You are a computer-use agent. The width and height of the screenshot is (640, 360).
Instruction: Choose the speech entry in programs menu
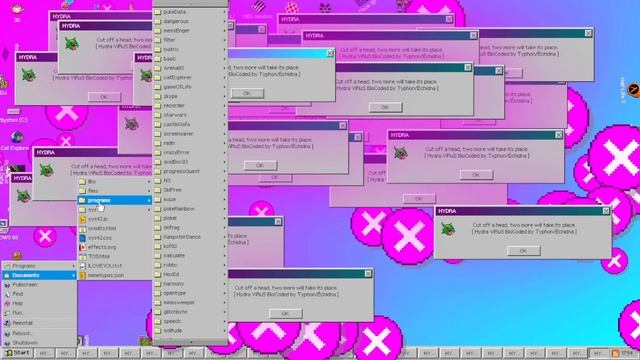pos(190,321)
